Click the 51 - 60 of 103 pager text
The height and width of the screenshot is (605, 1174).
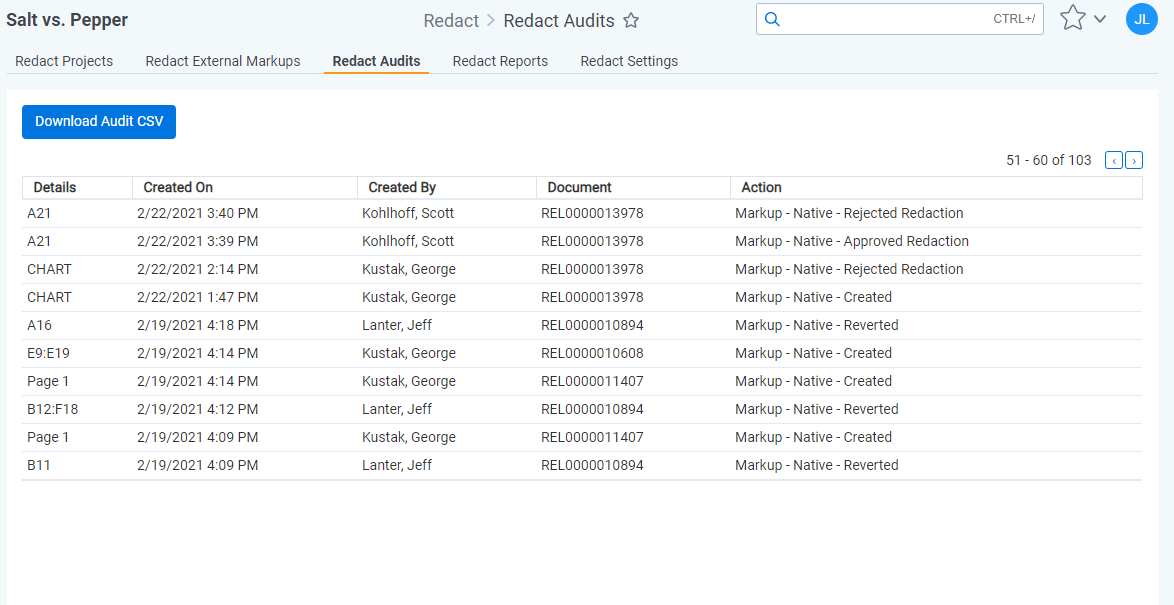pos(1049,160)
